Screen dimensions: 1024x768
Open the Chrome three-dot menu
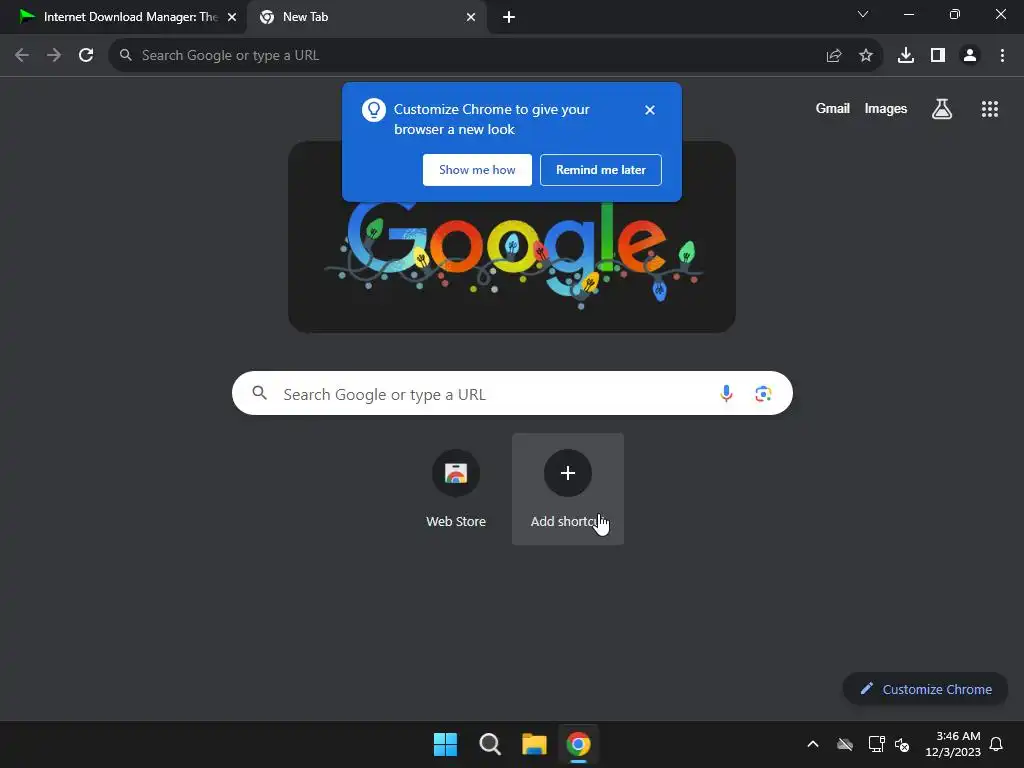pyautogui.click(x=1002, y=56)
